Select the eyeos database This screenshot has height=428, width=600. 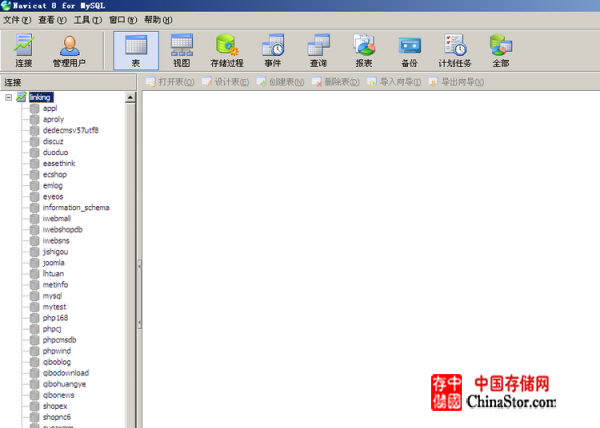click(x=53, y=197)
